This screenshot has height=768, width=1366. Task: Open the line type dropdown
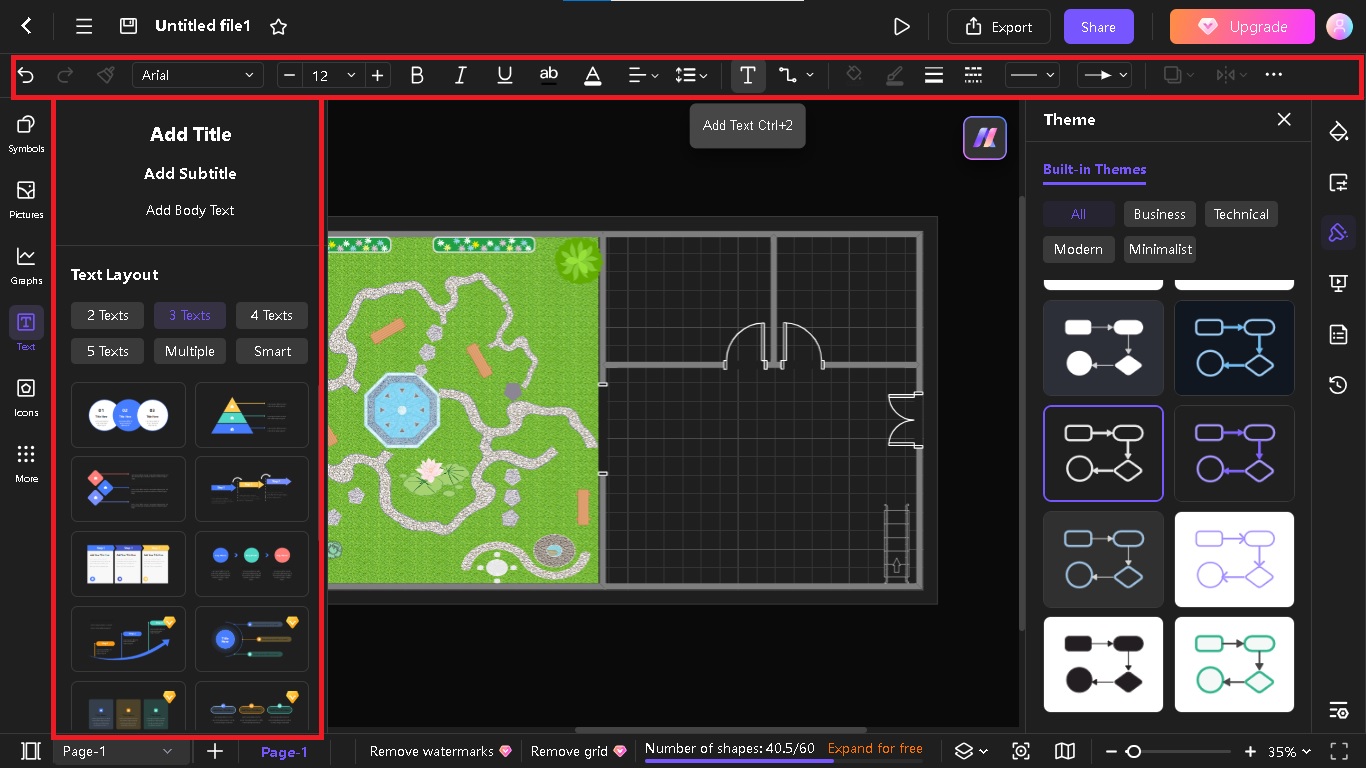[x=1032, y=75]
